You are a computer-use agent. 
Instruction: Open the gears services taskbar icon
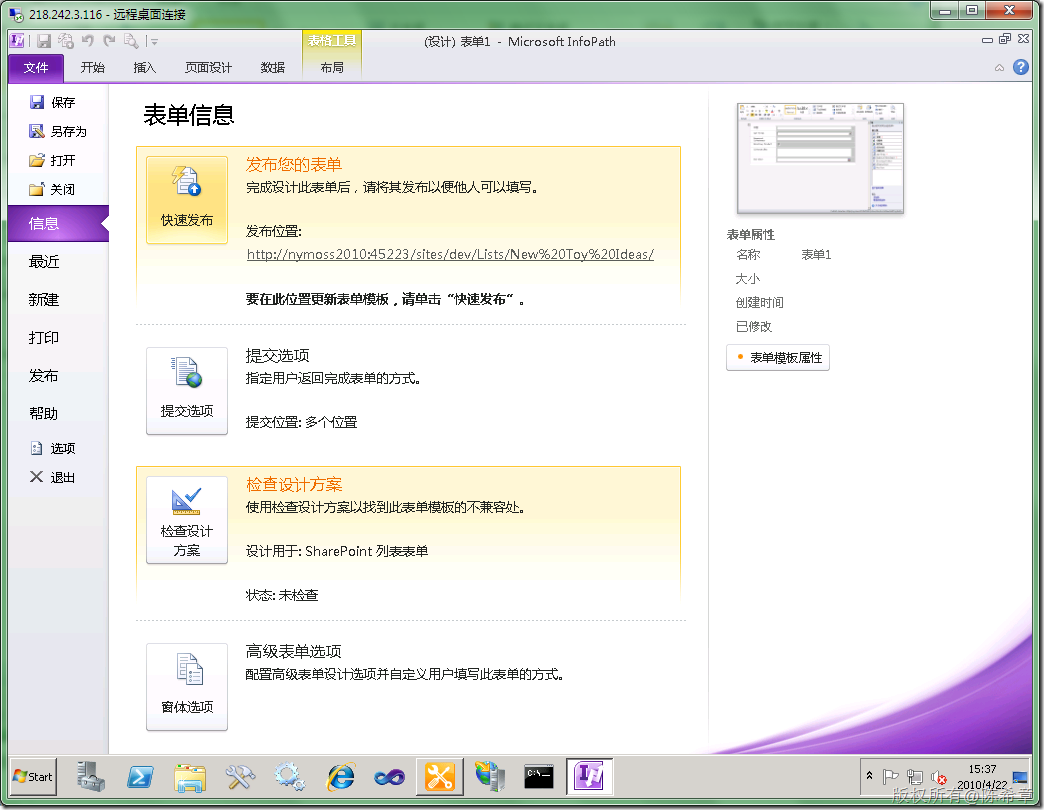(x=290, y=777)
